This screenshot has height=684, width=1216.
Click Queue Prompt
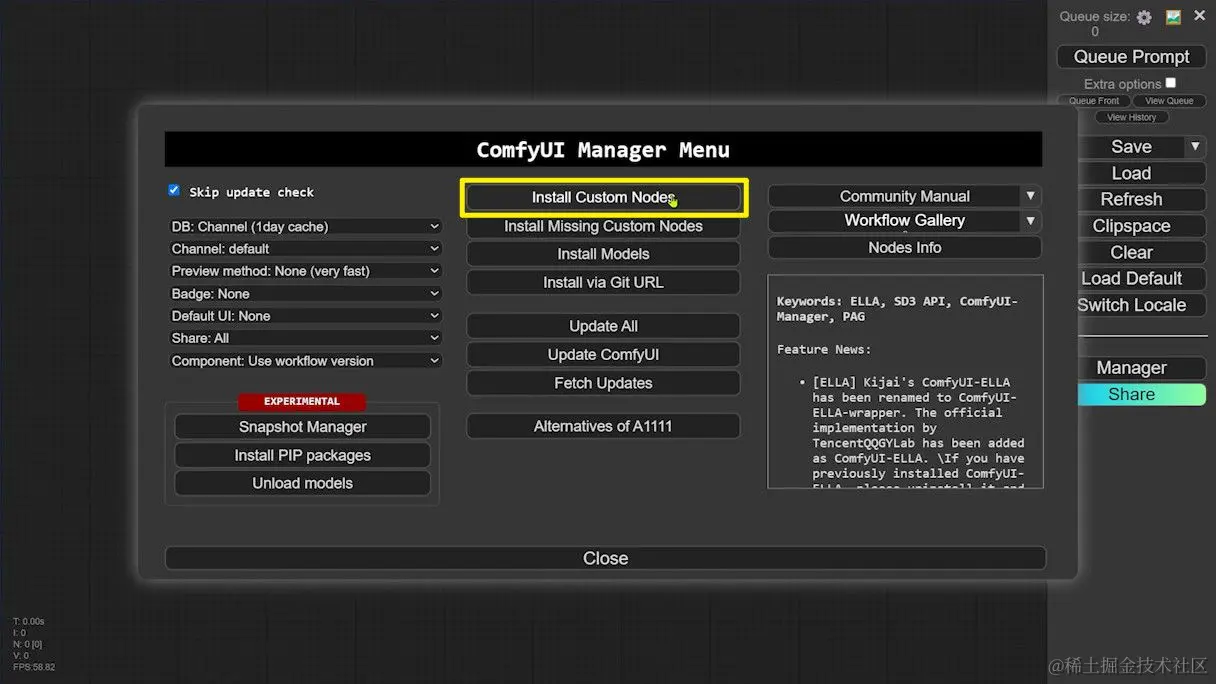click(1132, 57)
